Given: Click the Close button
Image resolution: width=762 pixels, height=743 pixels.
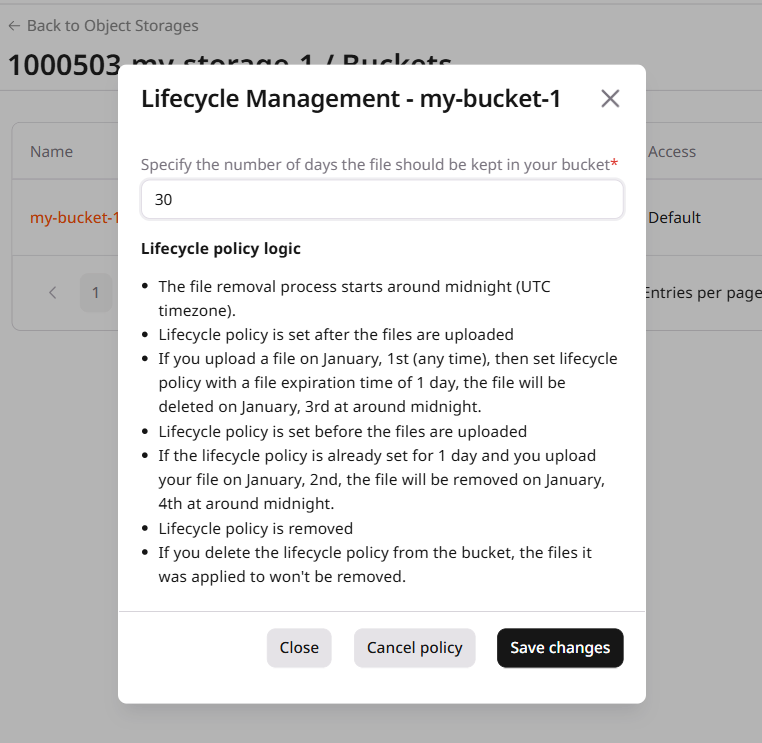Looking at the screenshot, I should 299,648.
